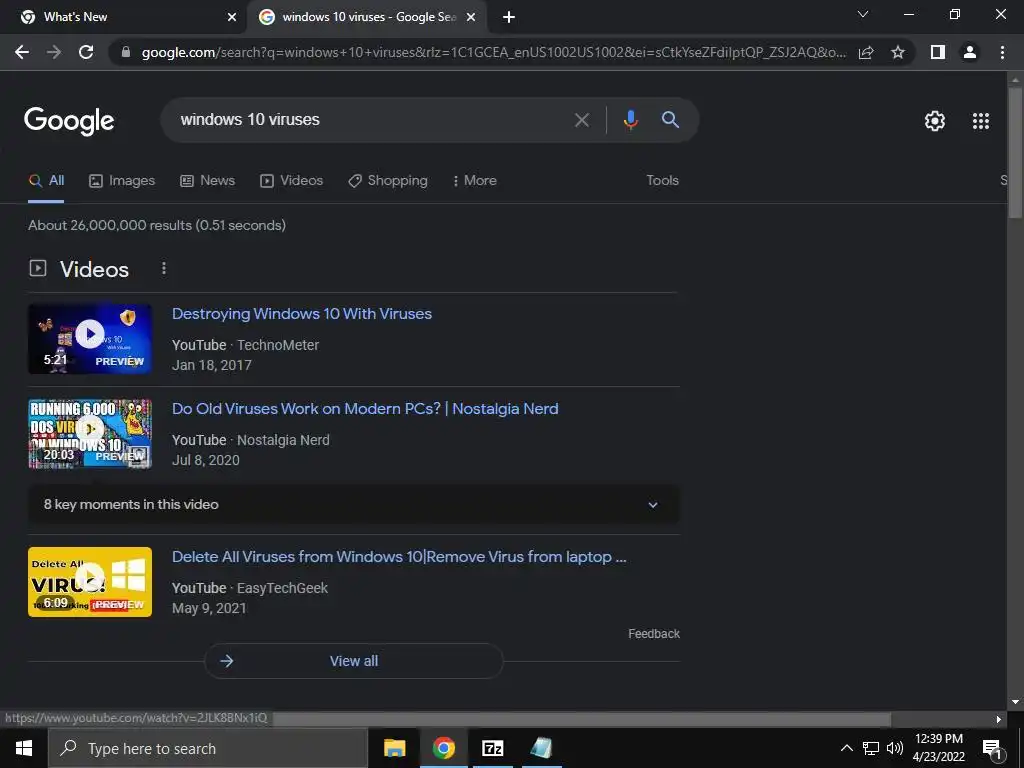Open Do Old Viruses Work on Modern PCs link
The image size is (1024, 768).
[365, 409]
